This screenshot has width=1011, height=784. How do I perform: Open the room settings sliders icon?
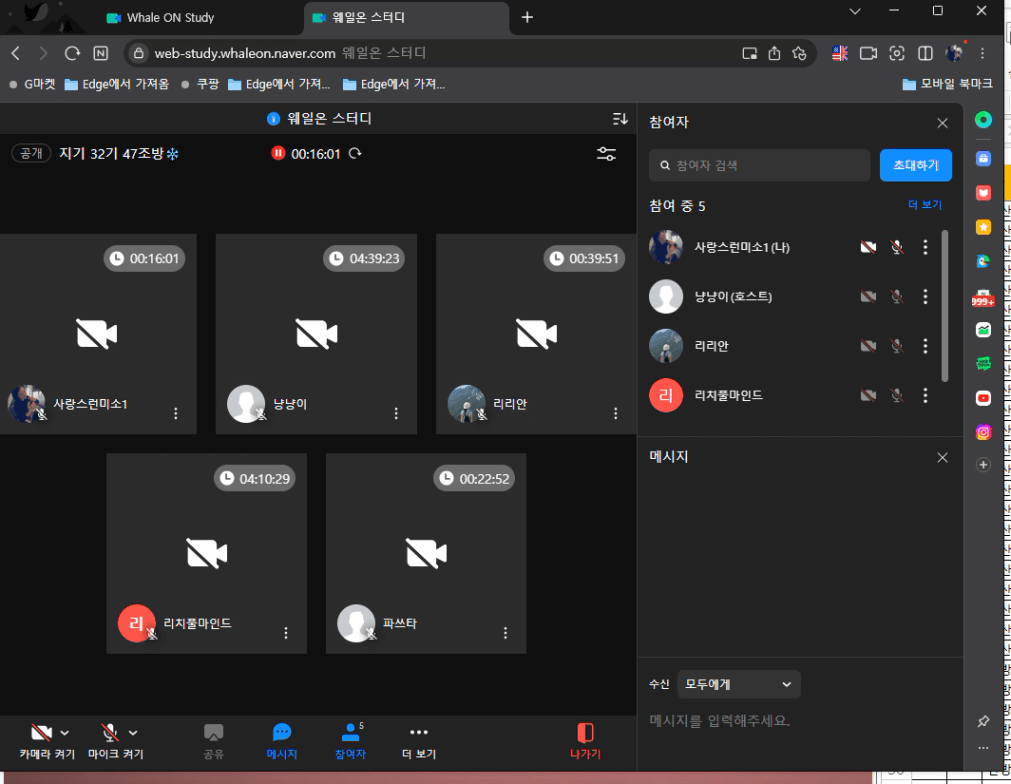point(606,153)
